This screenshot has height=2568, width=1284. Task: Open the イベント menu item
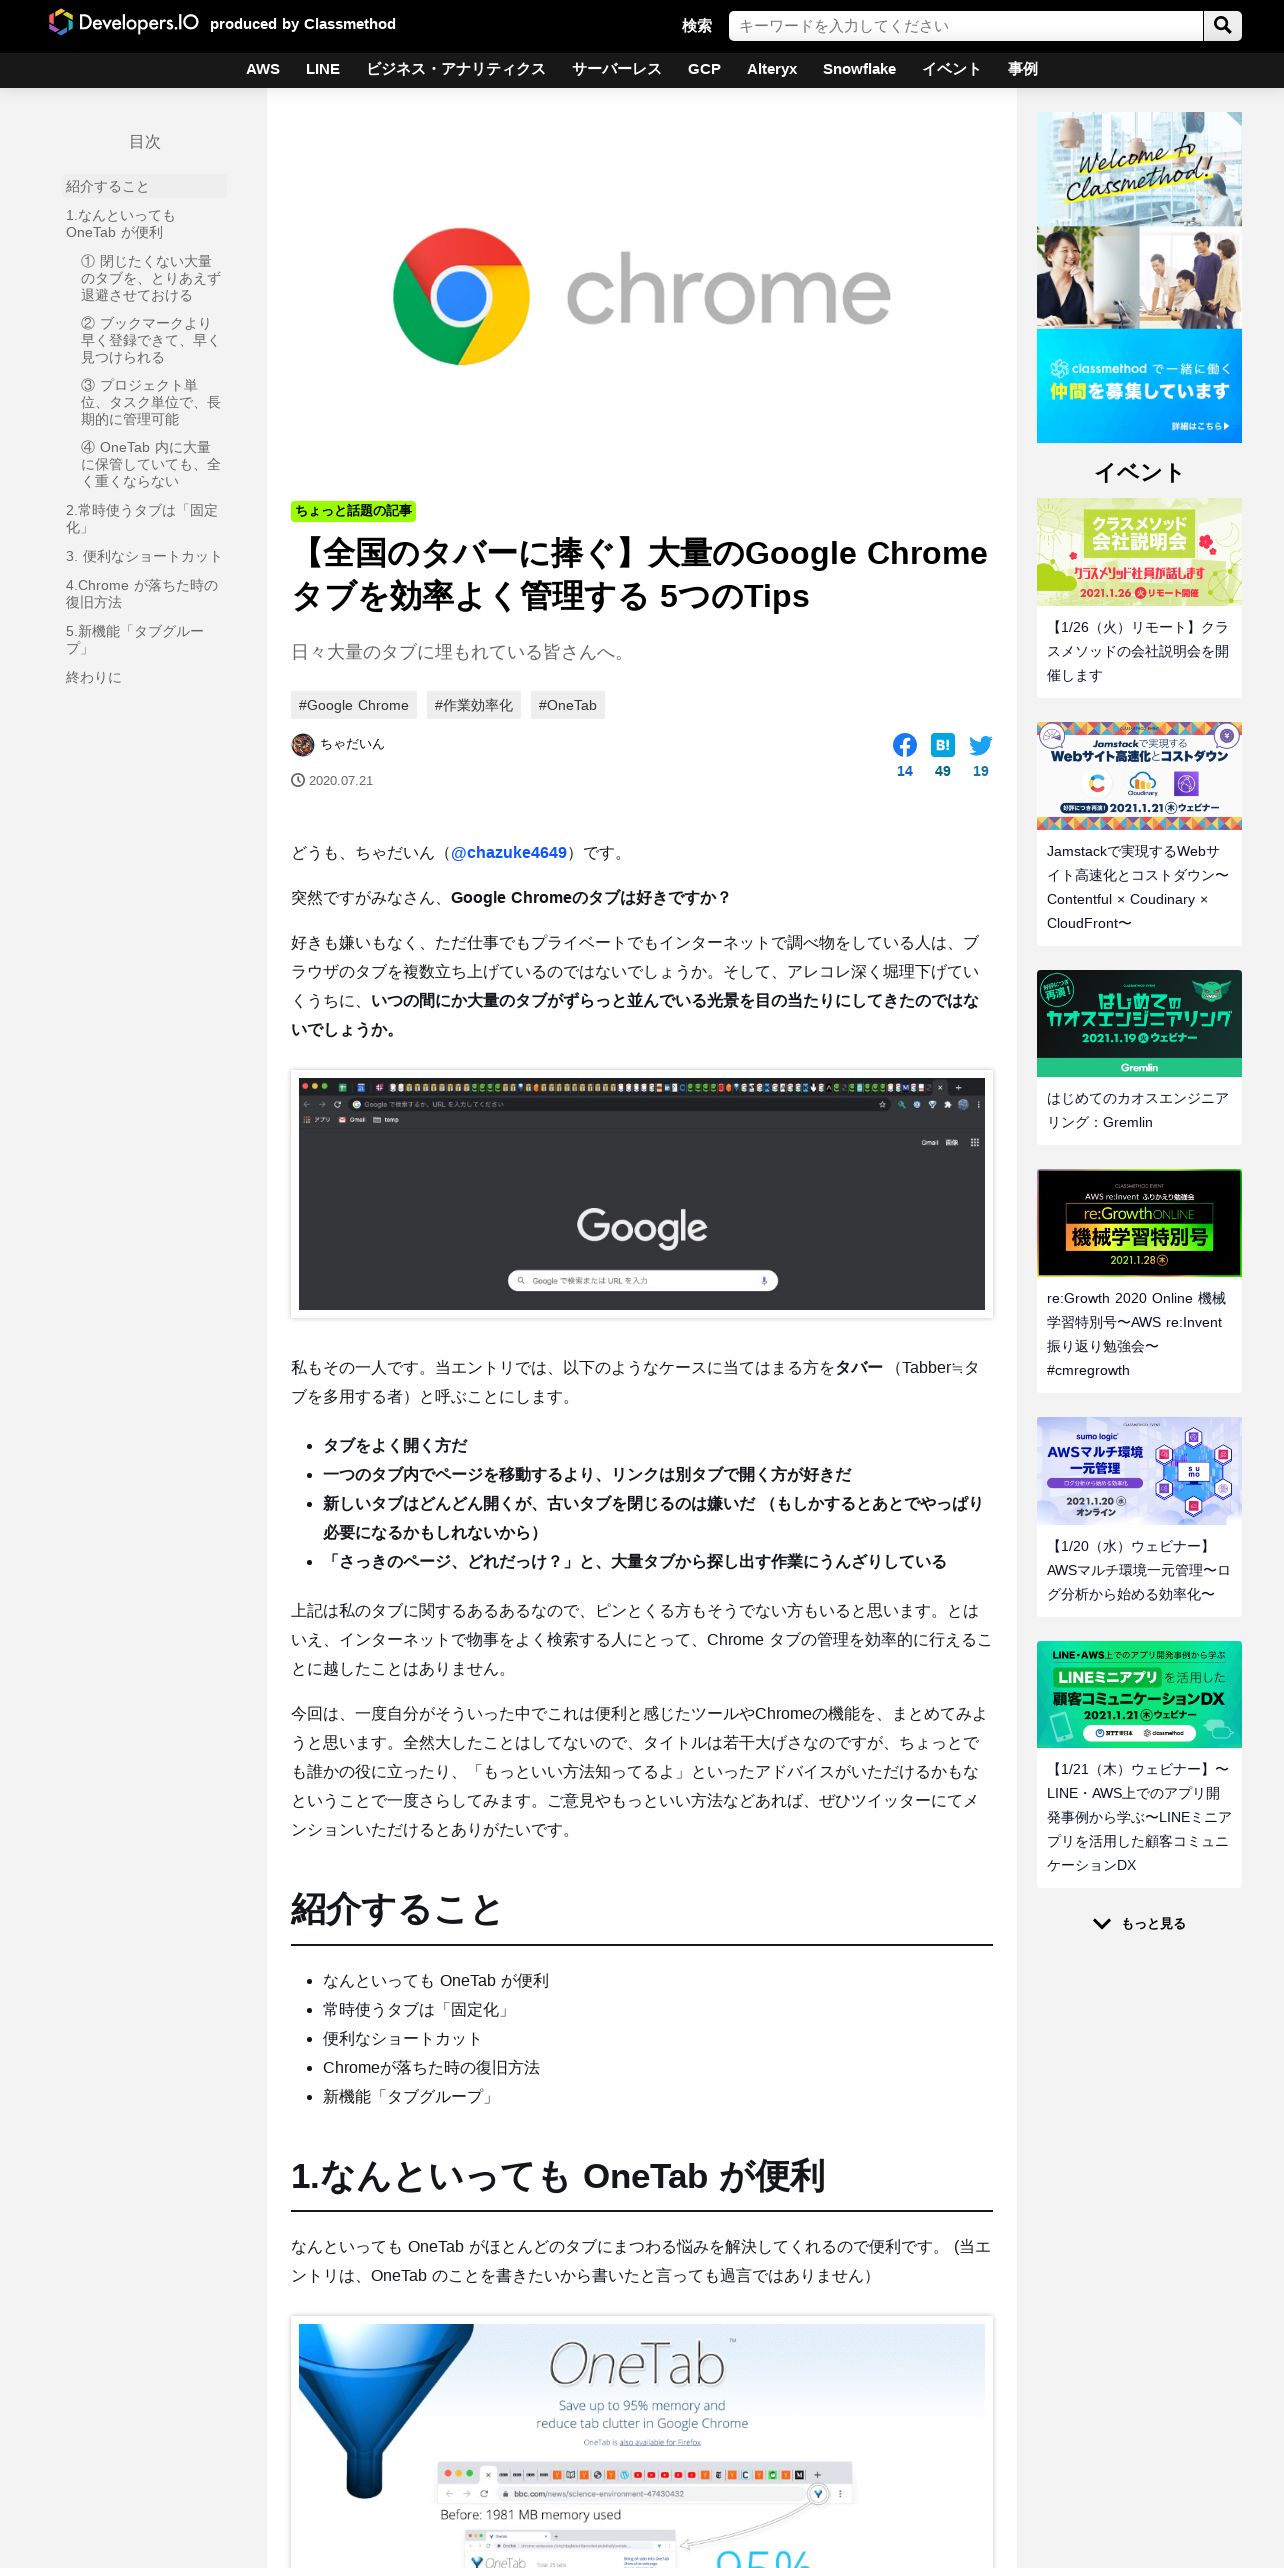[x=951, y=69]
